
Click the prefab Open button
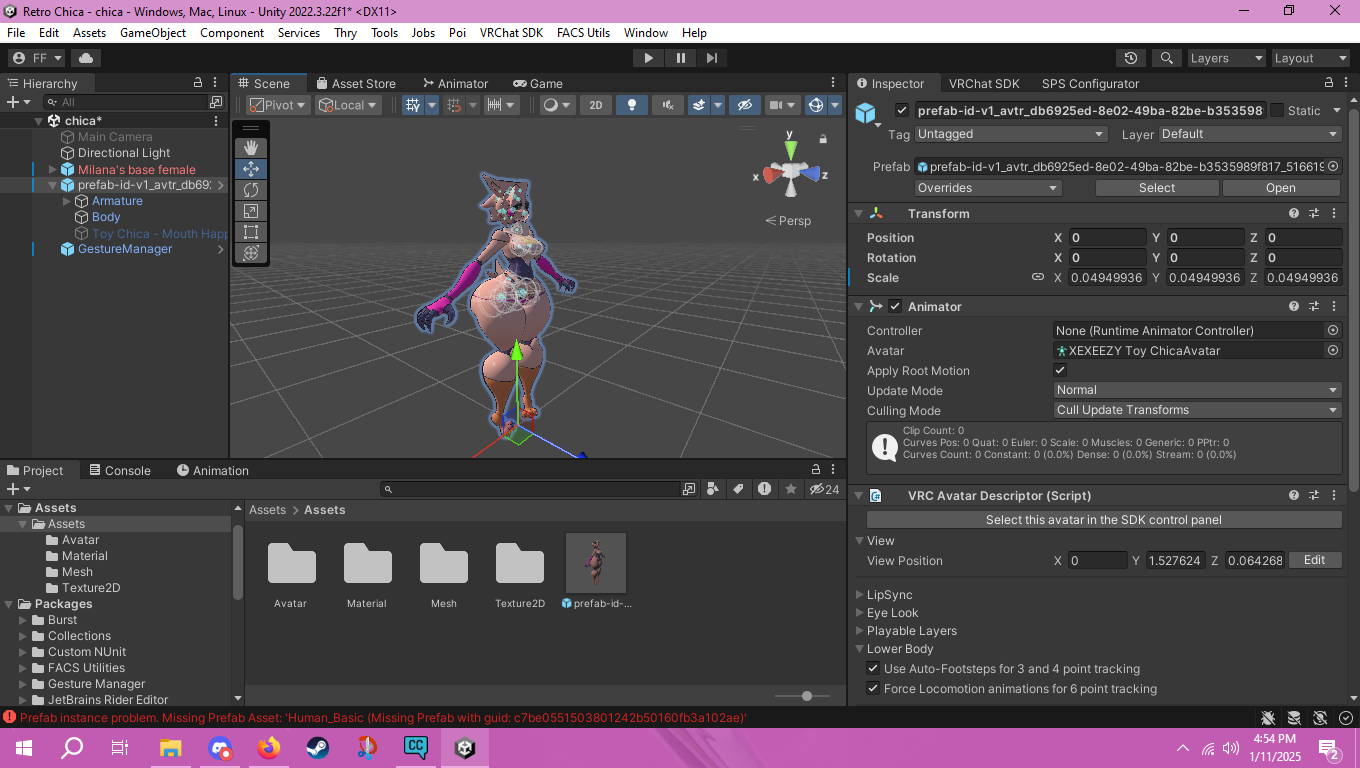1281,188
